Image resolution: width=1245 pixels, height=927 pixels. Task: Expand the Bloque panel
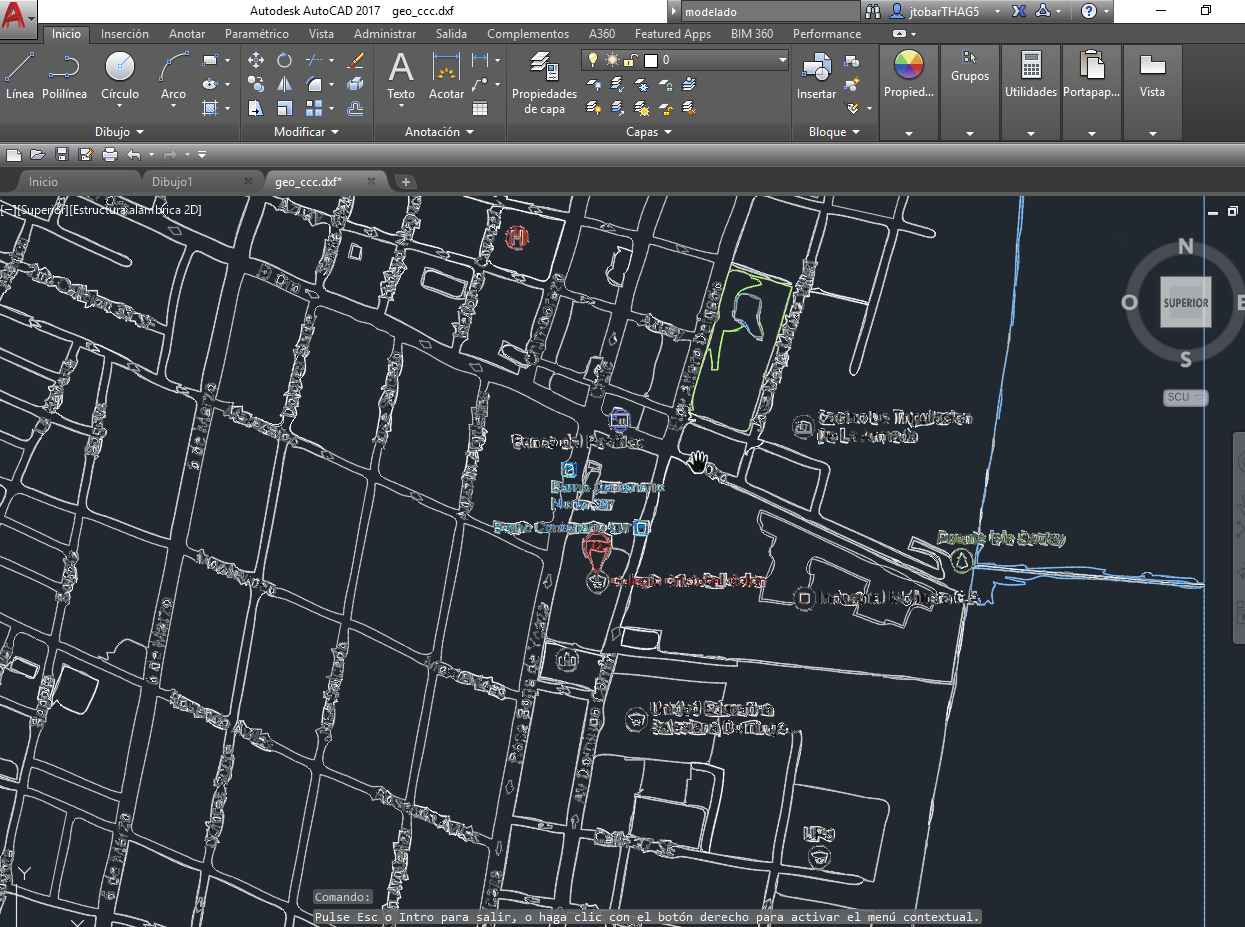pos(834,132)
